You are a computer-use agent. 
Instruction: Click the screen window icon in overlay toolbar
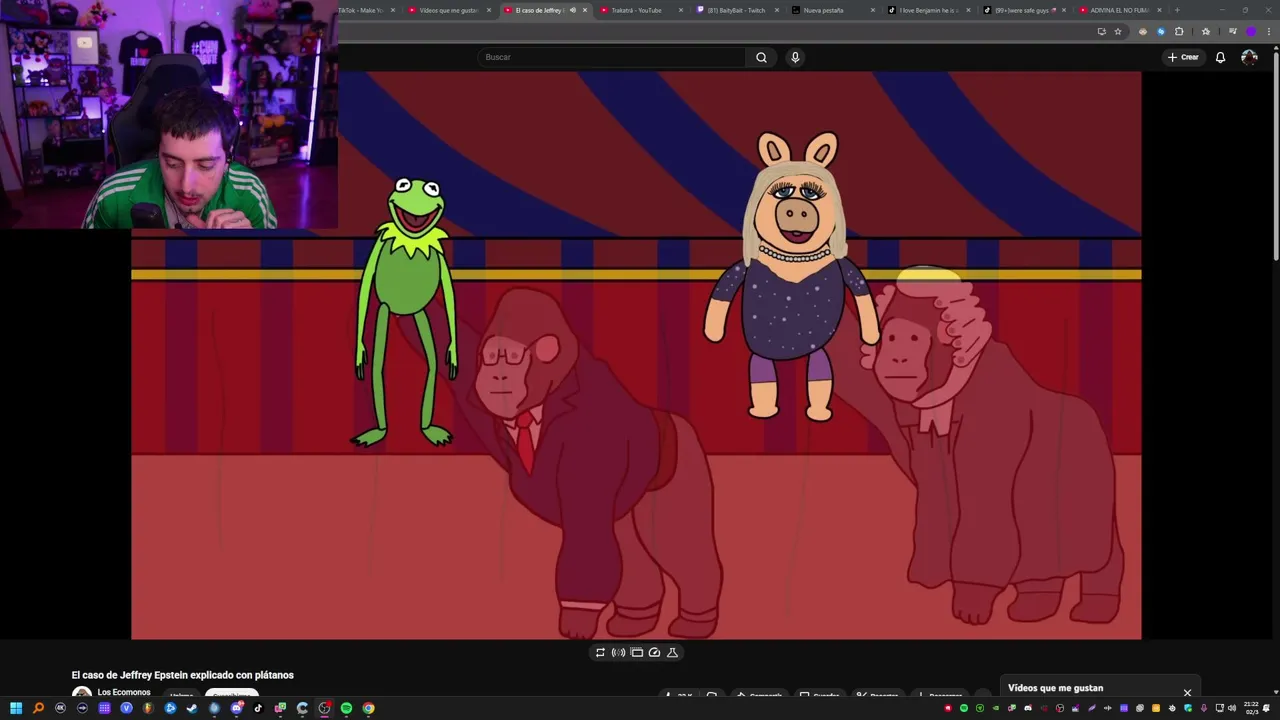[x=636, y=652]
